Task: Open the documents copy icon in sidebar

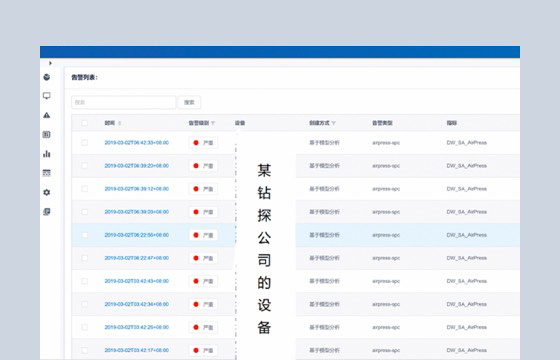Action: coord(47,211)
